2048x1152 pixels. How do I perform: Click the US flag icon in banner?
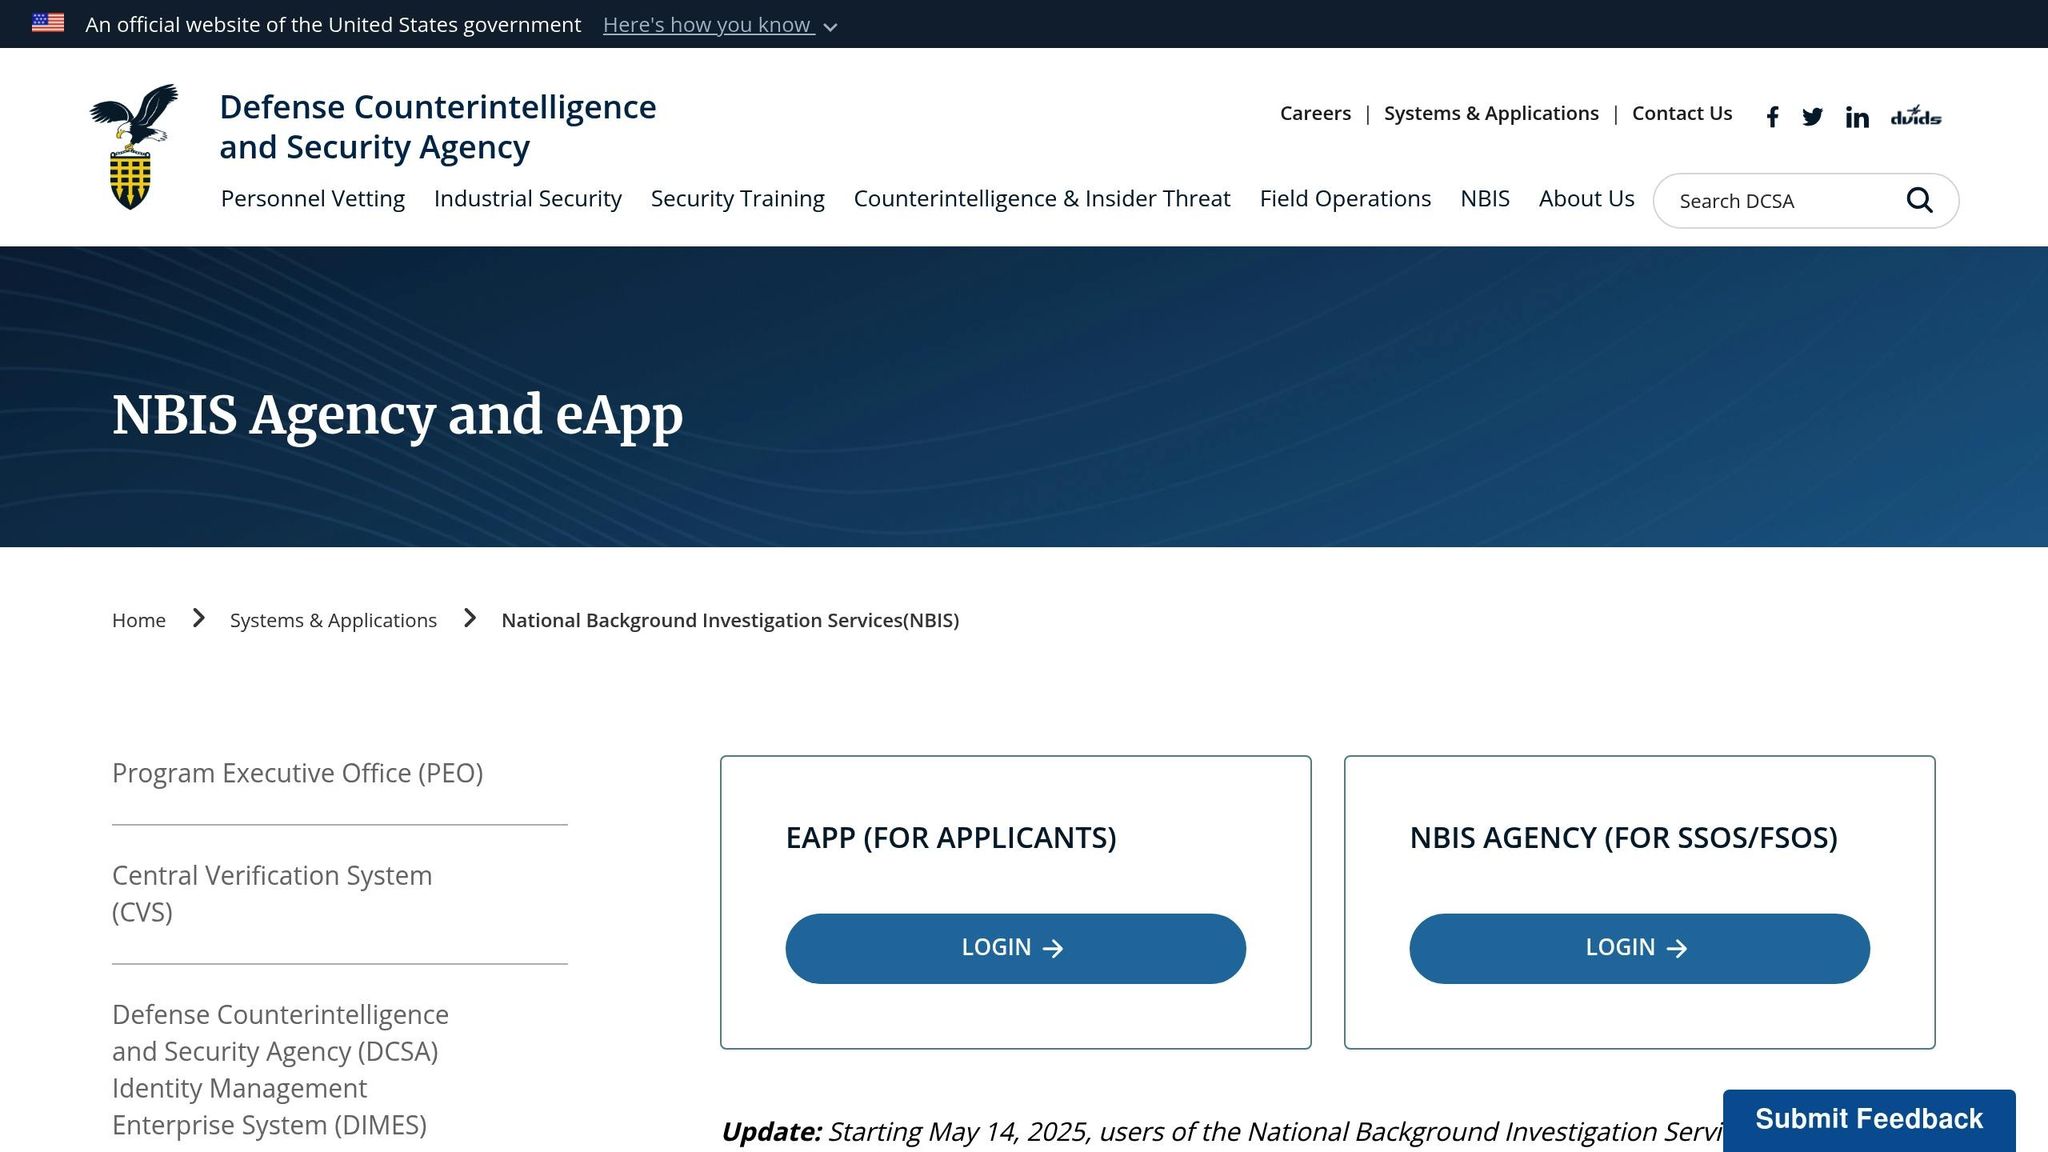48,23
